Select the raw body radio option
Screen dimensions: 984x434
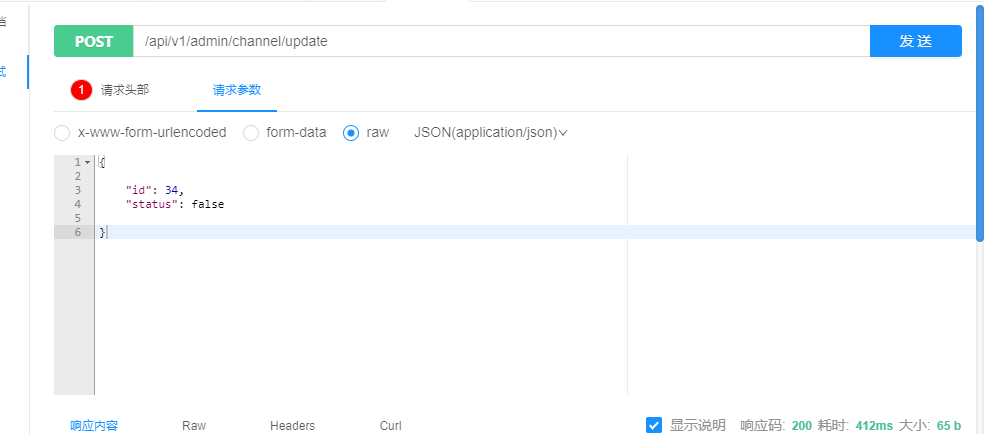pos(351,132)
